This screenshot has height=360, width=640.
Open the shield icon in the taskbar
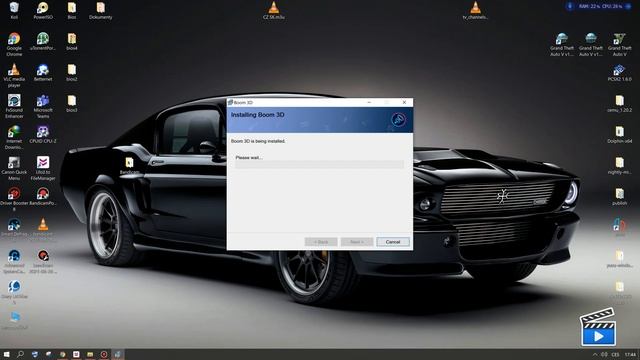pos(35,354)
